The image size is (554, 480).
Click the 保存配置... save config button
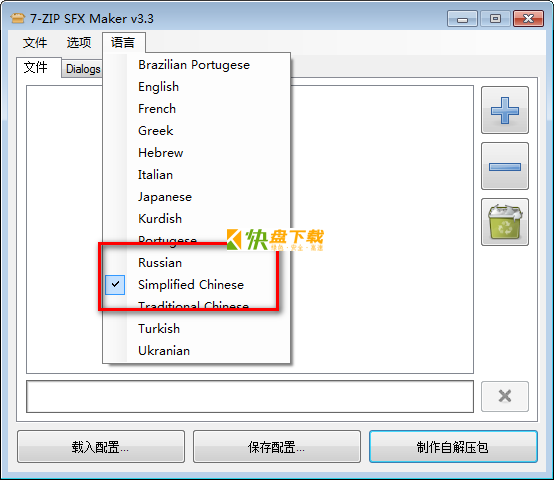point(277,446)
